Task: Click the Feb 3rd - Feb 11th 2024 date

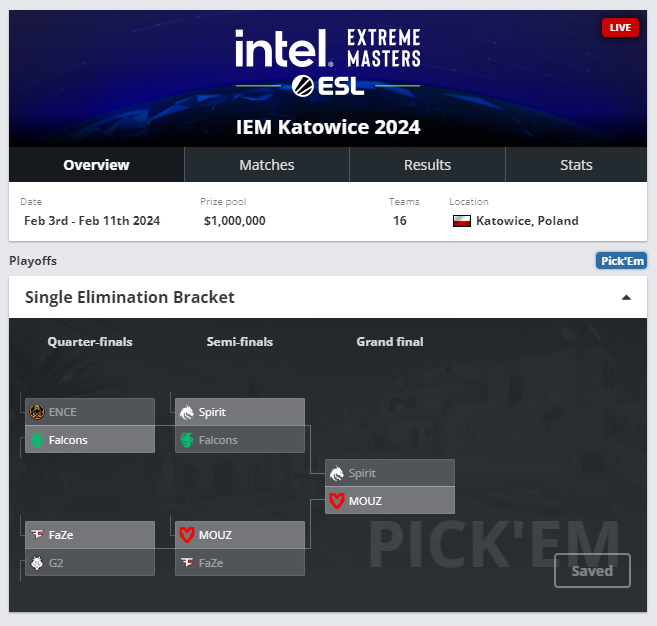Action: [92, 221]
